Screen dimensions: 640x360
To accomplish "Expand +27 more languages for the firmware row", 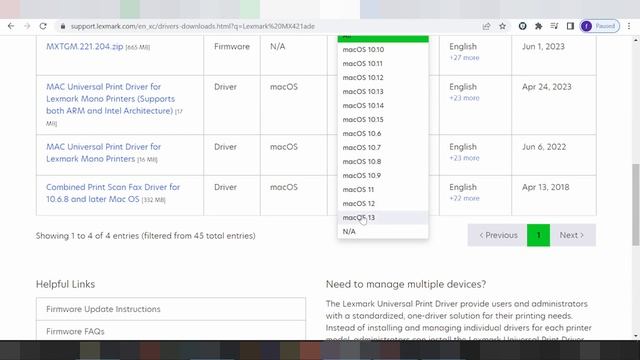I will [x=464, y=58].
